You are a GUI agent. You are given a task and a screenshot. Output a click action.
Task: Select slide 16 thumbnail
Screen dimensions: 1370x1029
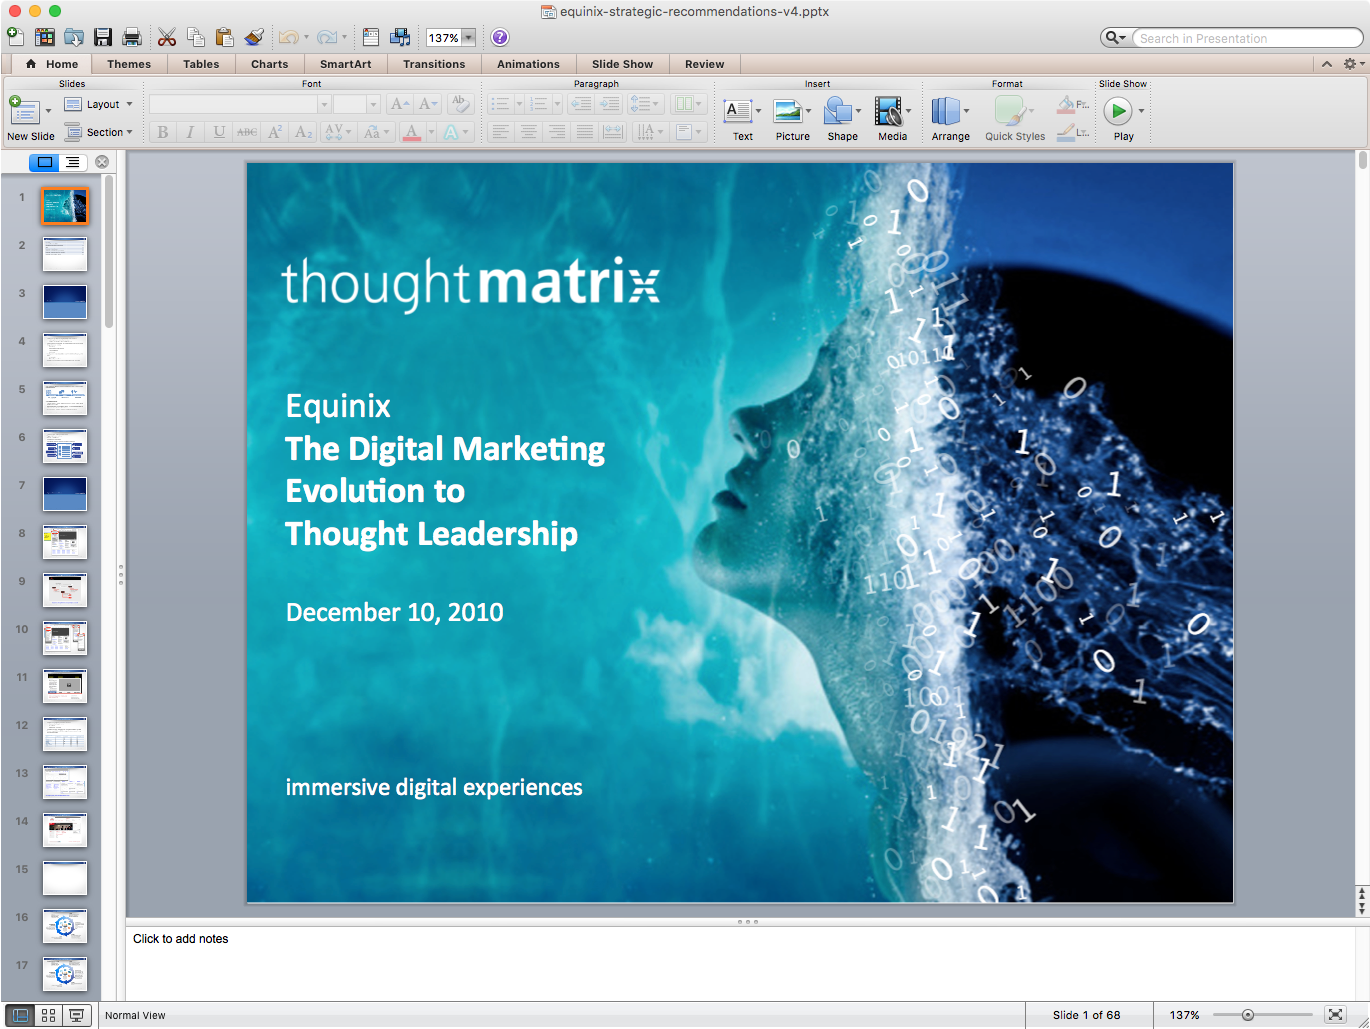(x=65, y=925)
